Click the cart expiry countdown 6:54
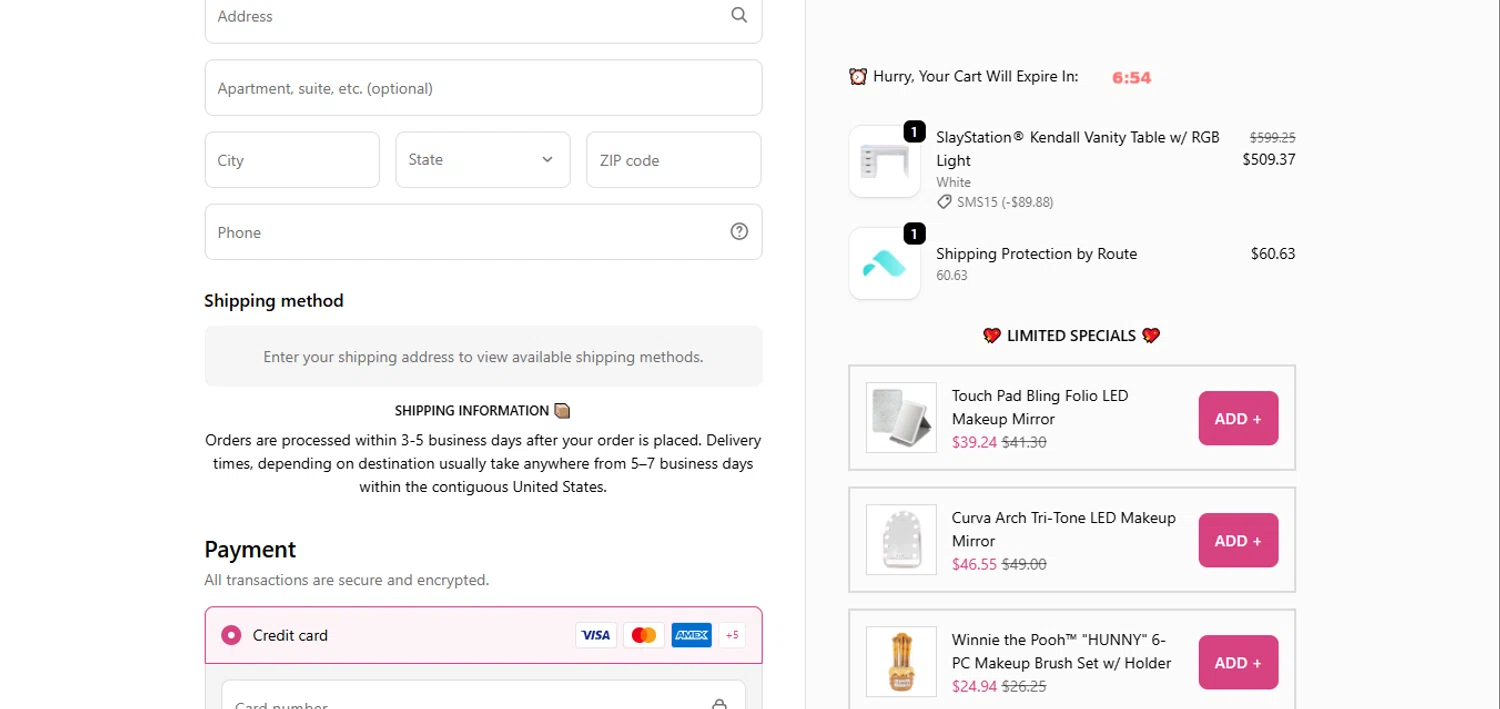The width and height of the screenshot is (1500, 709). 1131,77
